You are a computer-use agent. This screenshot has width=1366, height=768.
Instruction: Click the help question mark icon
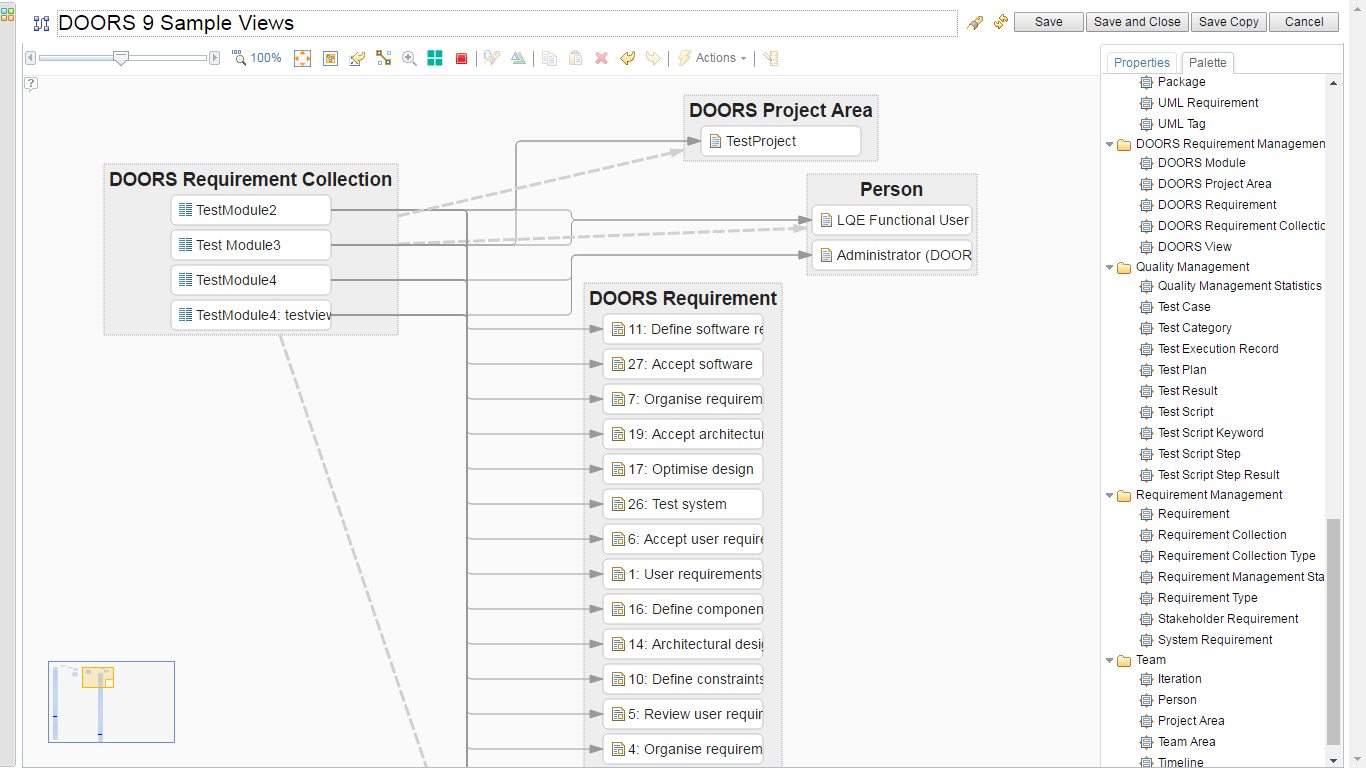coord(31,84)
